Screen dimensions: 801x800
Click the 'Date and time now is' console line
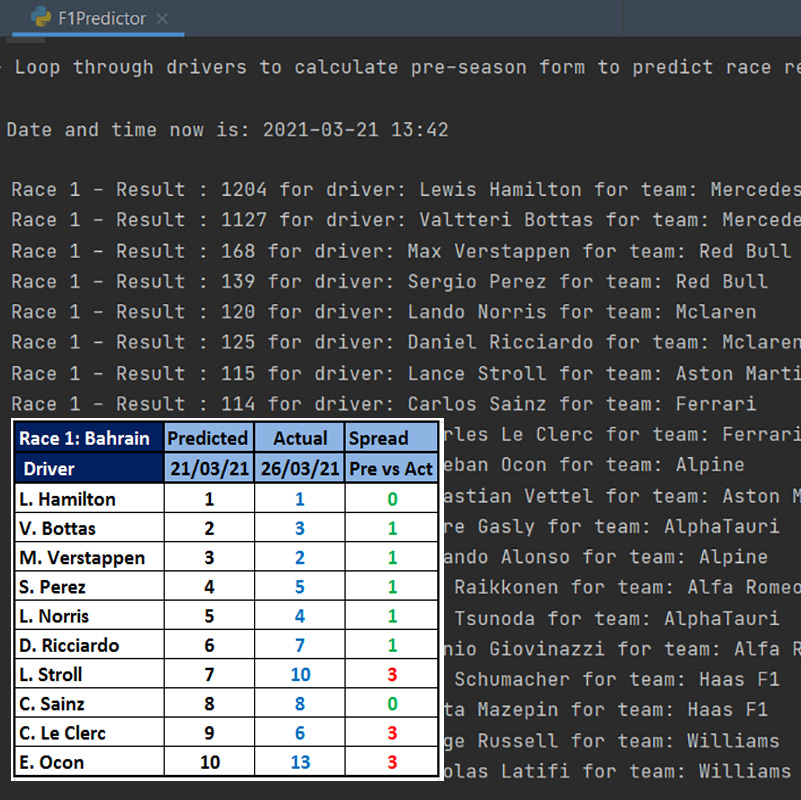[x=227, y=130]
